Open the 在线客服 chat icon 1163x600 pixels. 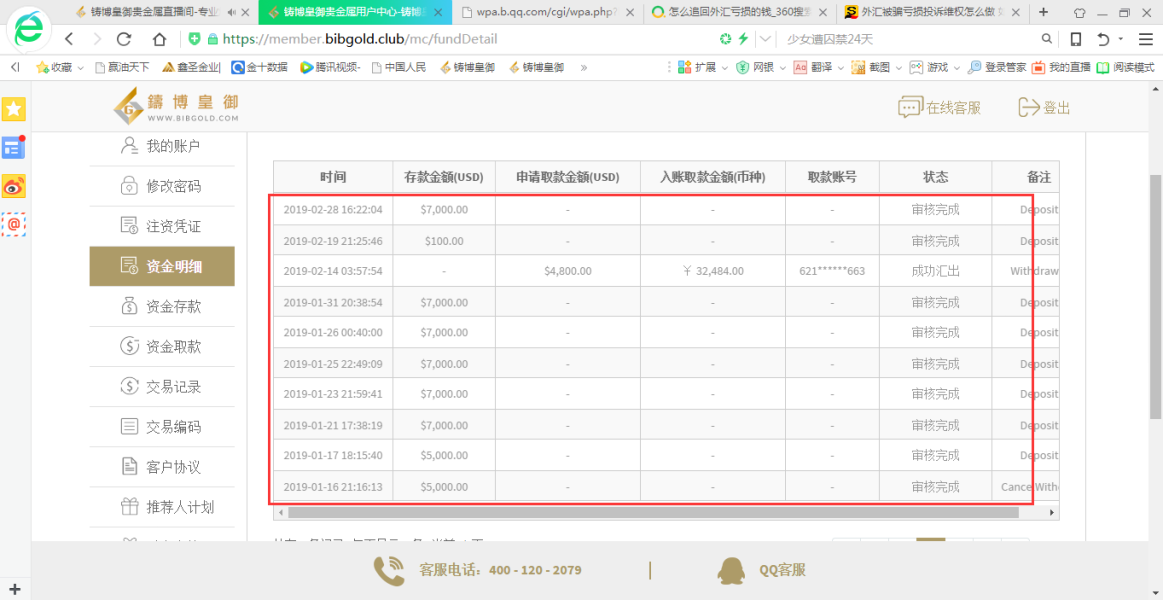coord(909,108)
